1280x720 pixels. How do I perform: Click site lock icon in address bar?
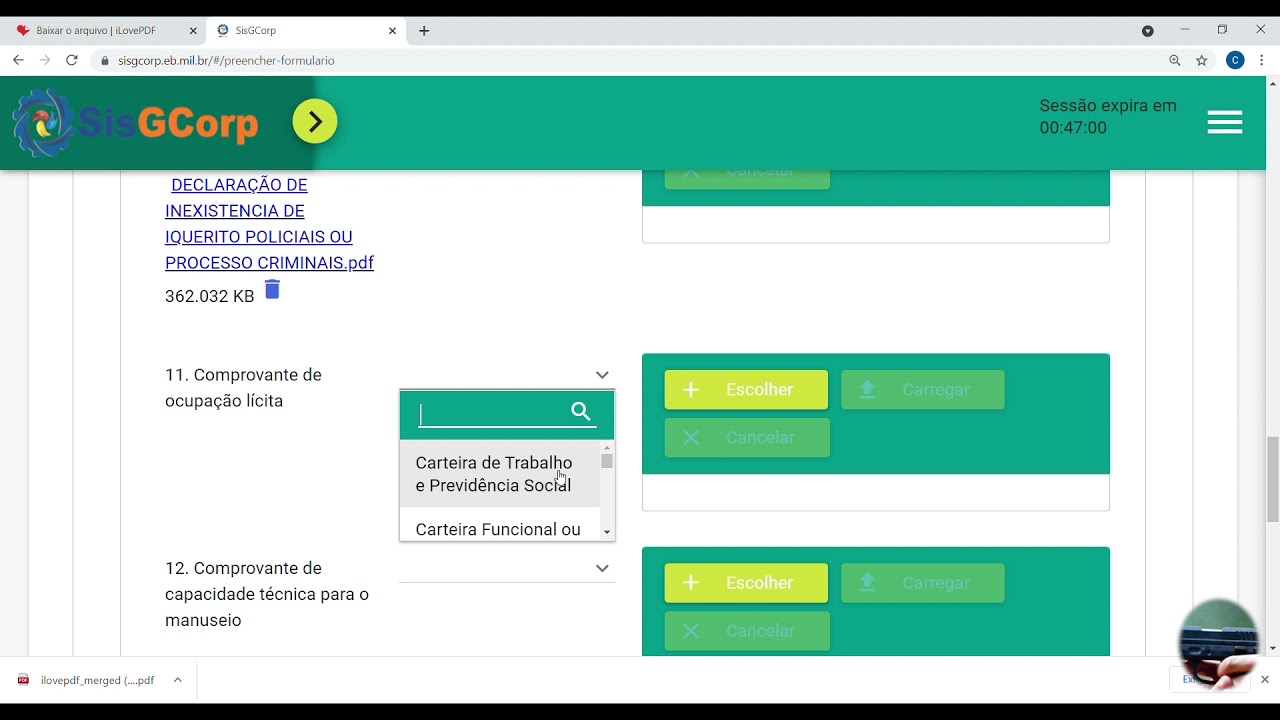click(105, 61)
